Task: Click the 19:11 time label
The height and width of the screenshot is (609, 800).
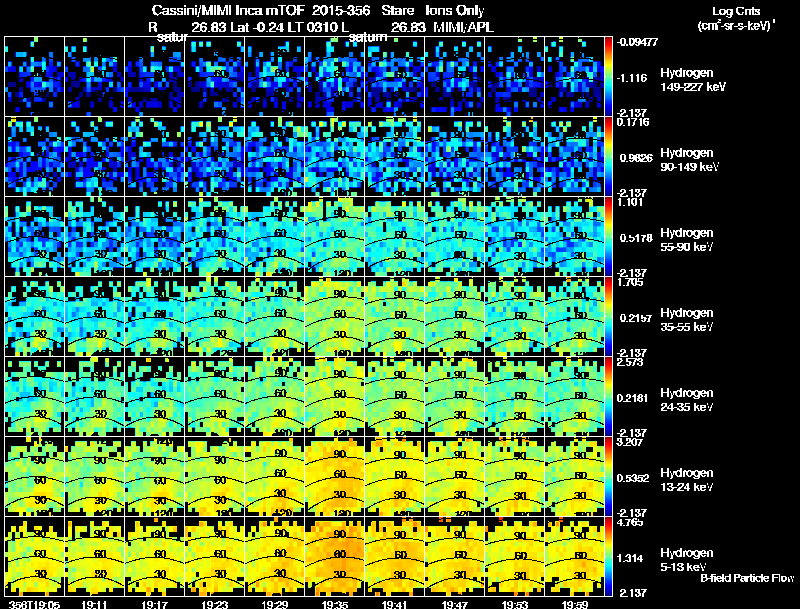Action: (x=94, y=604)
